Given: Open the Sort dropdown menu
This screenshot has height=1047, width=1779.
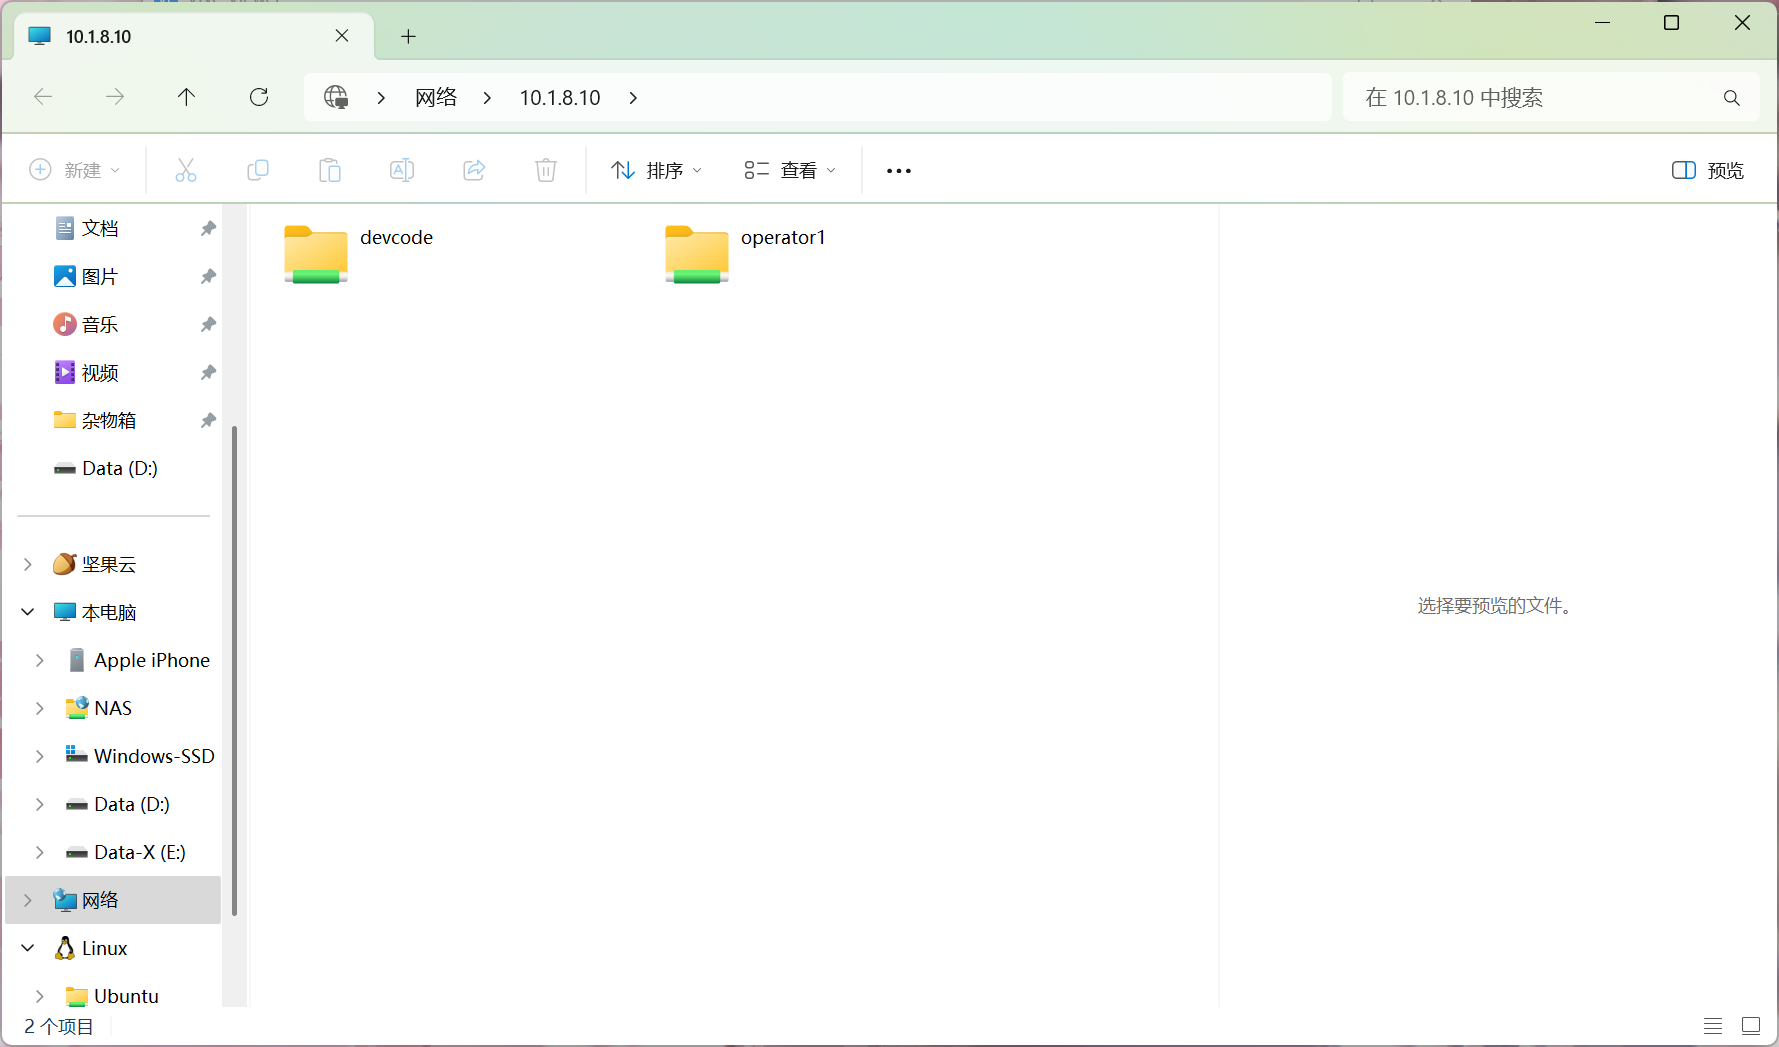Looking at the screenshot, I should click(x=656, y=171).
